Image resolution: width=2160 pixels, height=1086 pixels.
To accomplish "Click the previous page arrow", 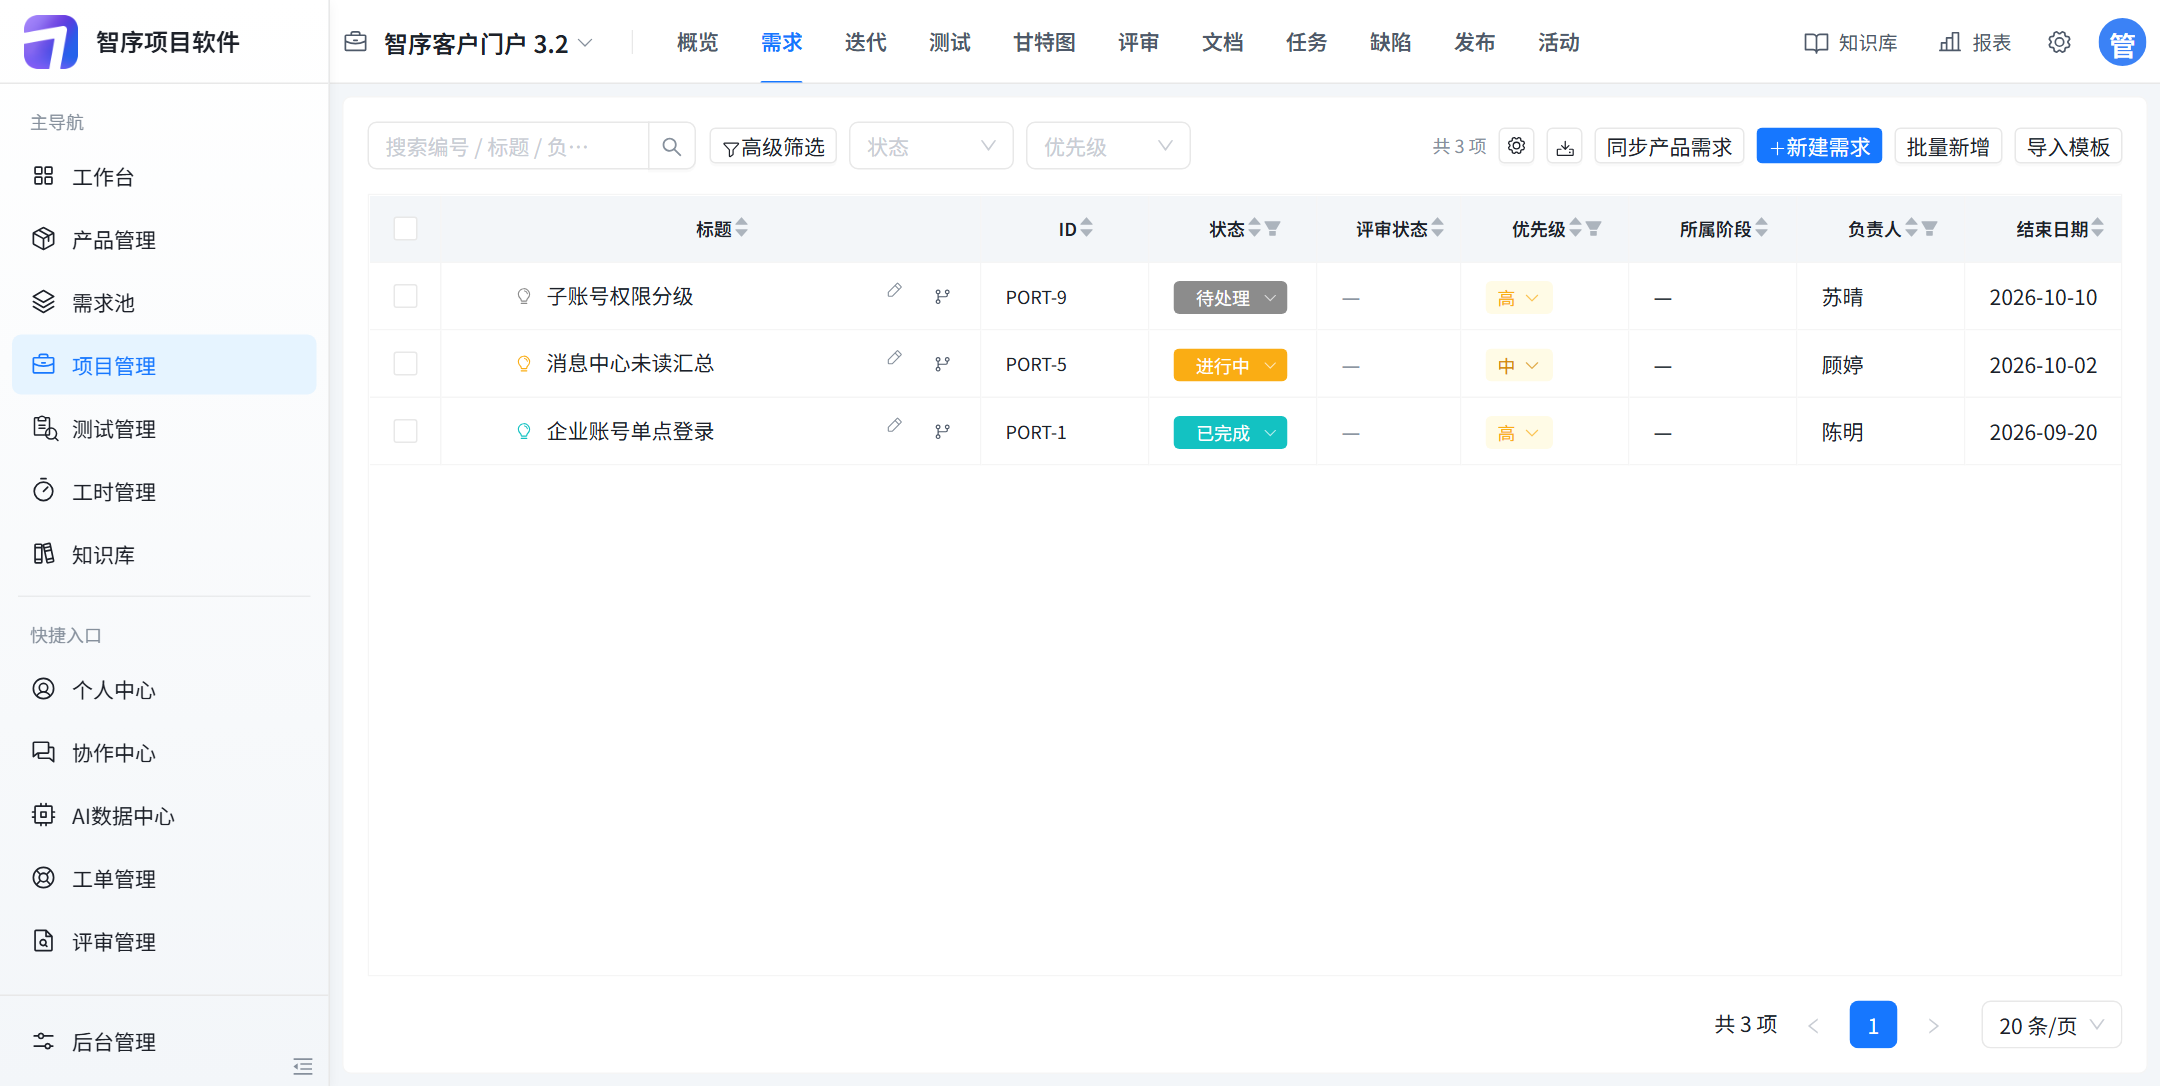I will point(1813,1025).
